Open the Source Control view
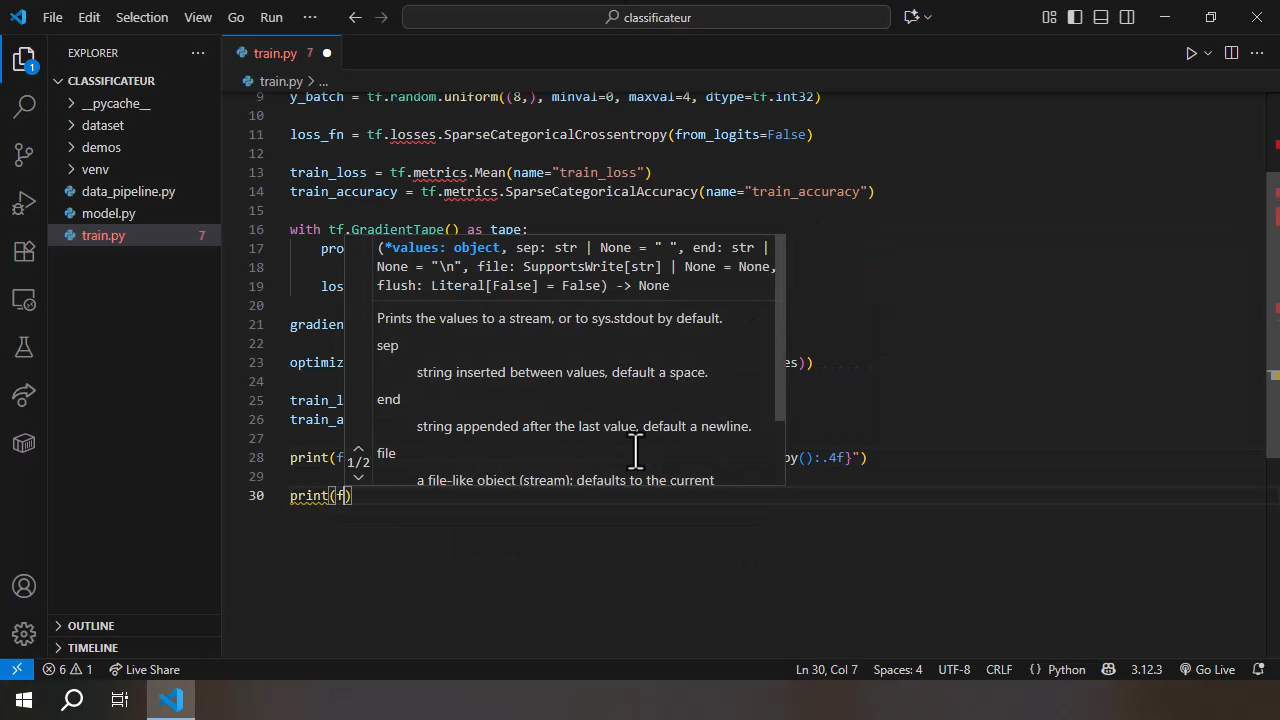This screenshot has width=1280, height=720. click(x=24, y=154)
